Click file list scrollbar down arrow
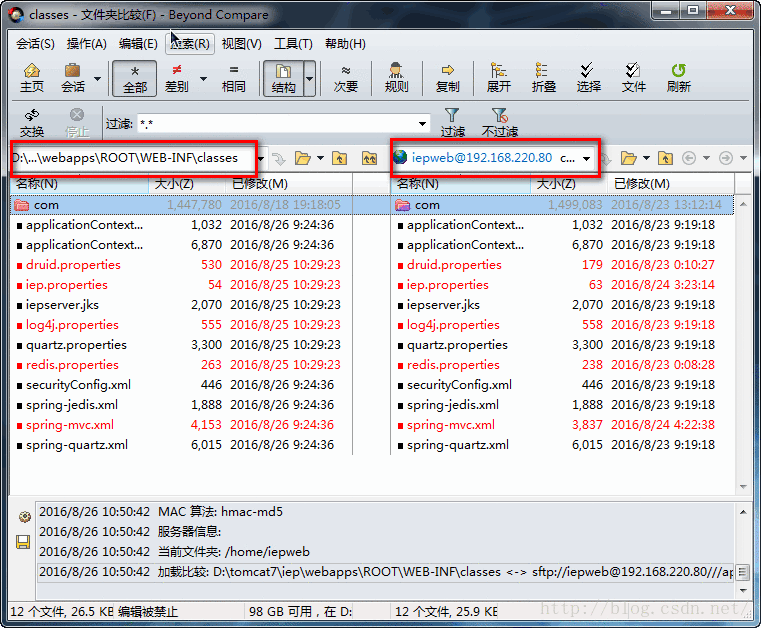The image size is (761, 628). click(x=743, y=487)
